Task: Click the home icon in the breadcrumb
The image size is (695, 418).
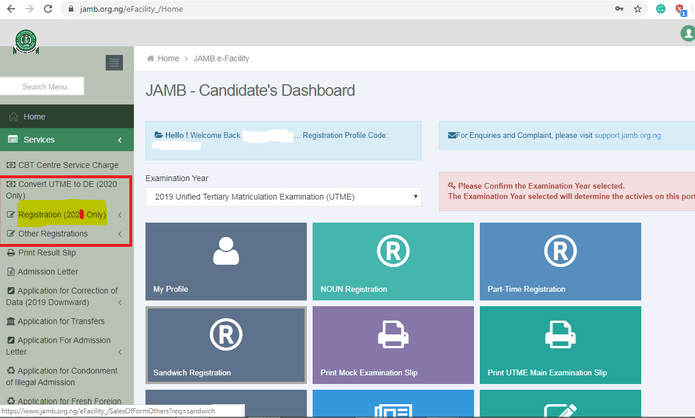Action: (150, 58)
